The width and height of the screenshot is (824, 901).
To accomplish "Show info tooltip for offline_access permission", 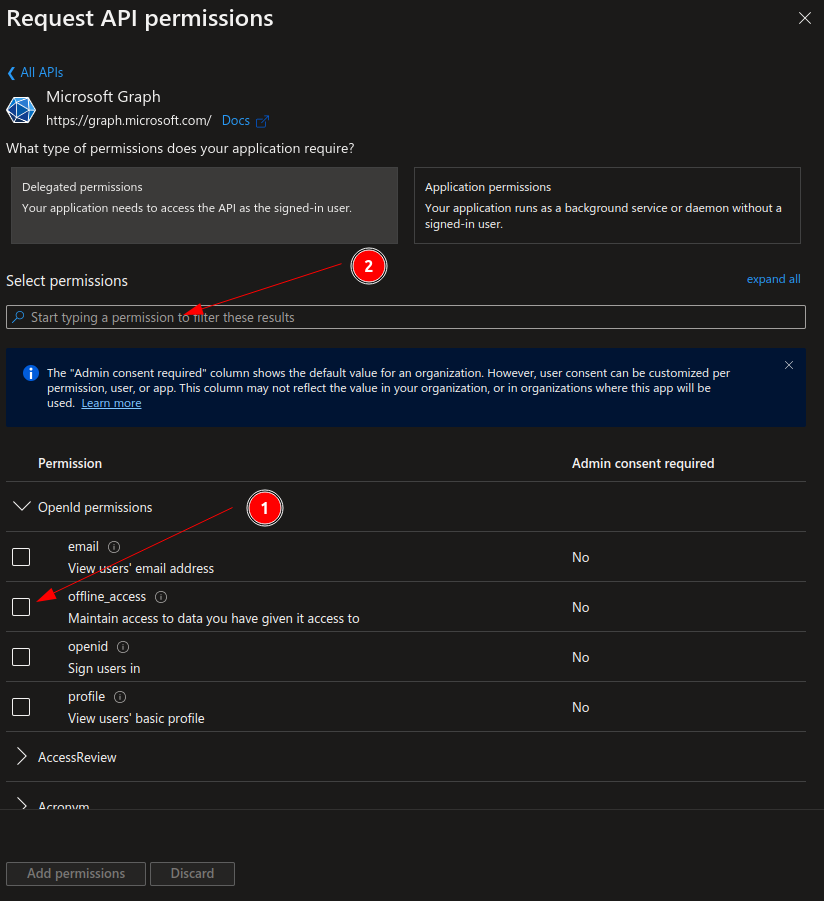I will pos(161,597).
